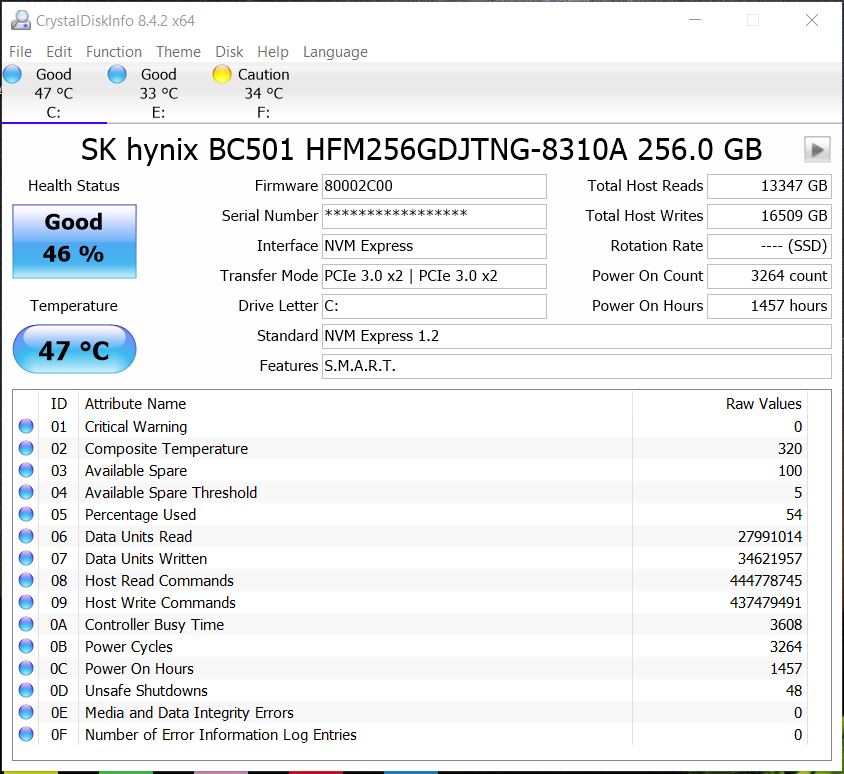The image size is (844, 774).
Task: Click the blue dot next to Percentage Used
Action: pos(25,514)
